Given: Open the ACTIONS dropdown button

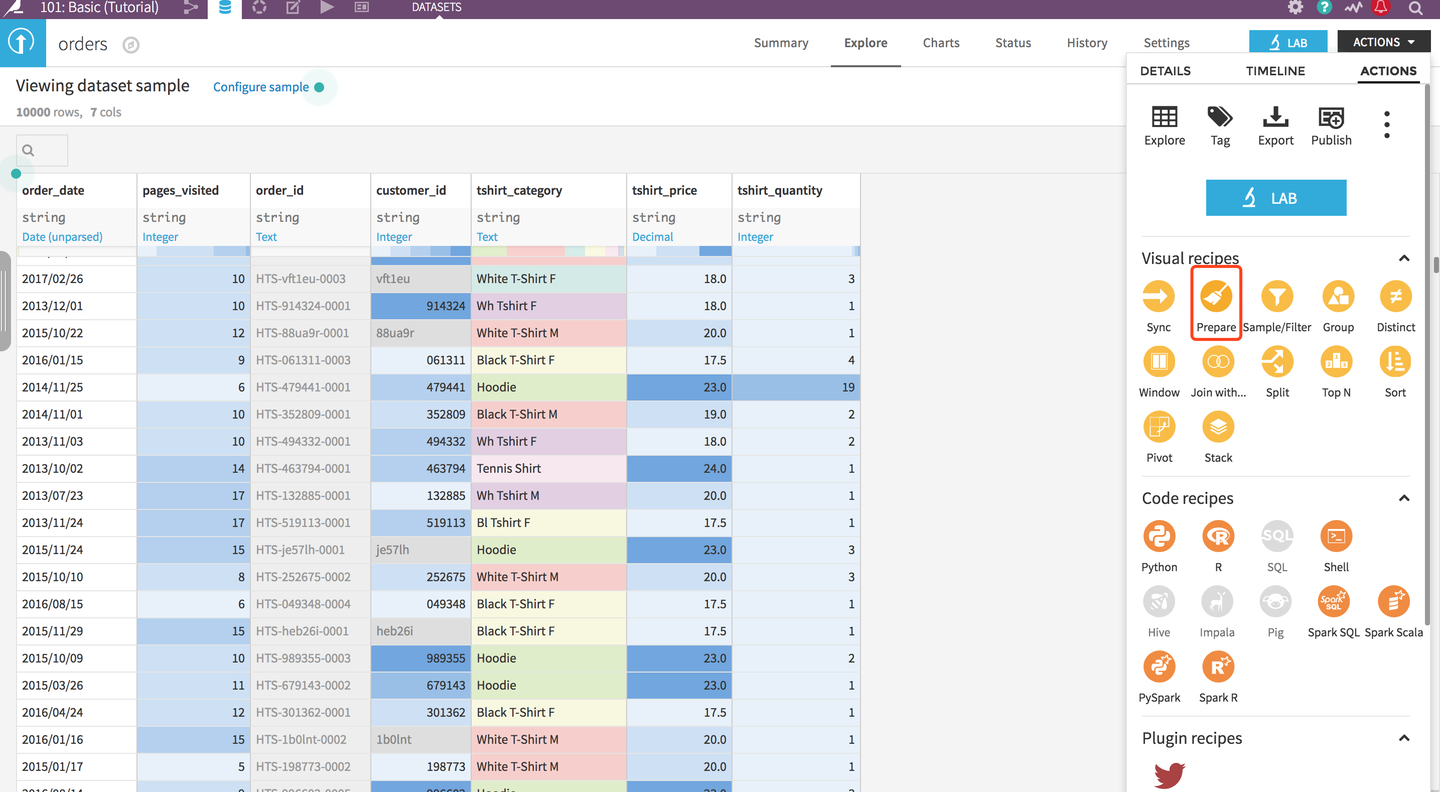Looking at the screenshot, I should (x=1384, y=42).
